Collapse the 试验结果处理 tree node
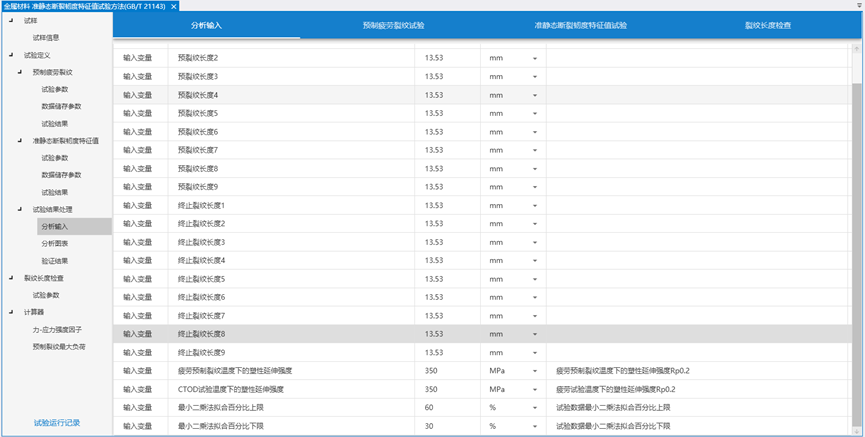The width and height of the screenshot is (865, 437). coord(20,209)
